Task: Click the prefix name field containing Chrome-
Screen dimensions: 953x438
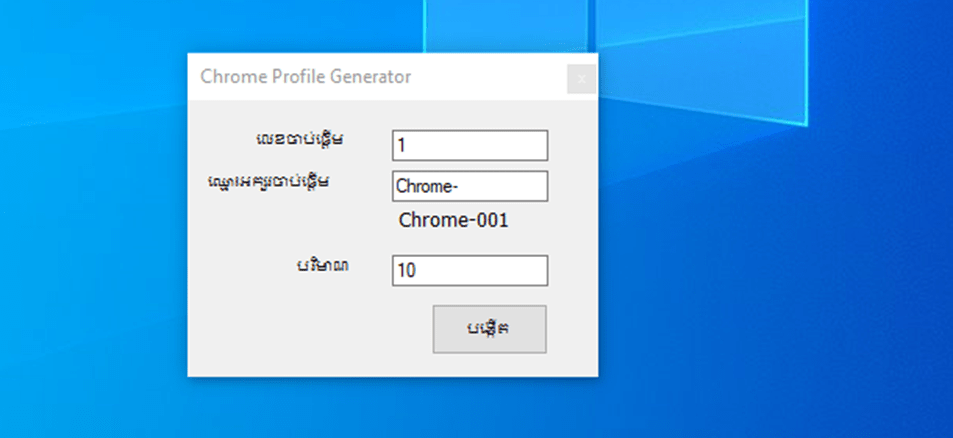Action: [x=470, y=186]
